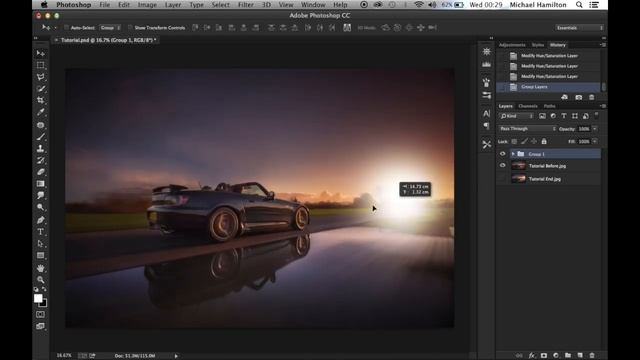Select the Polygonal Lasso tool

pos(40,77)
